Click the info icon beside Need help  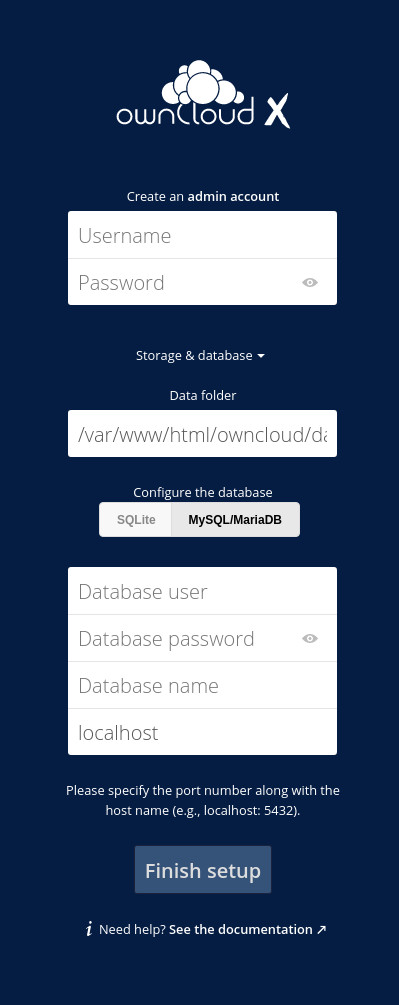89,929
